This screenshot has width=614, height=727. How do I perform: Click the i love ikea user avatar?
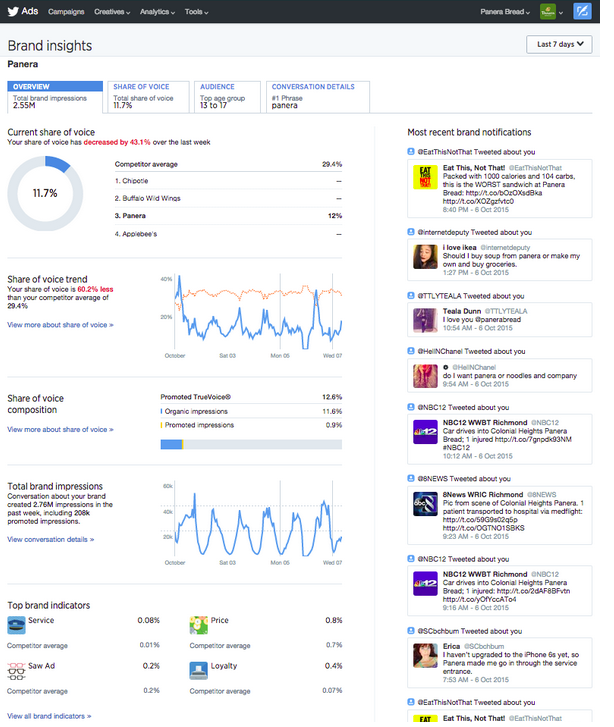pyautogui.click(x=425, y=256)
